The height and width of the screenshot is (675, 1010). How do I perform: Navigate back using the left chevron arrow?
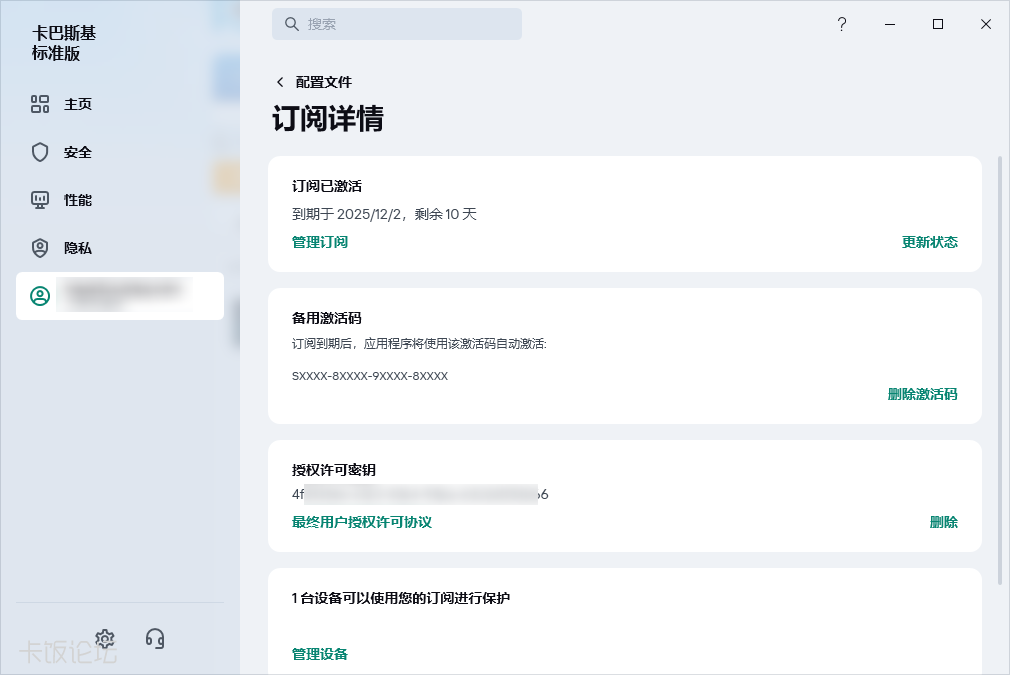(x=280, y=82)
